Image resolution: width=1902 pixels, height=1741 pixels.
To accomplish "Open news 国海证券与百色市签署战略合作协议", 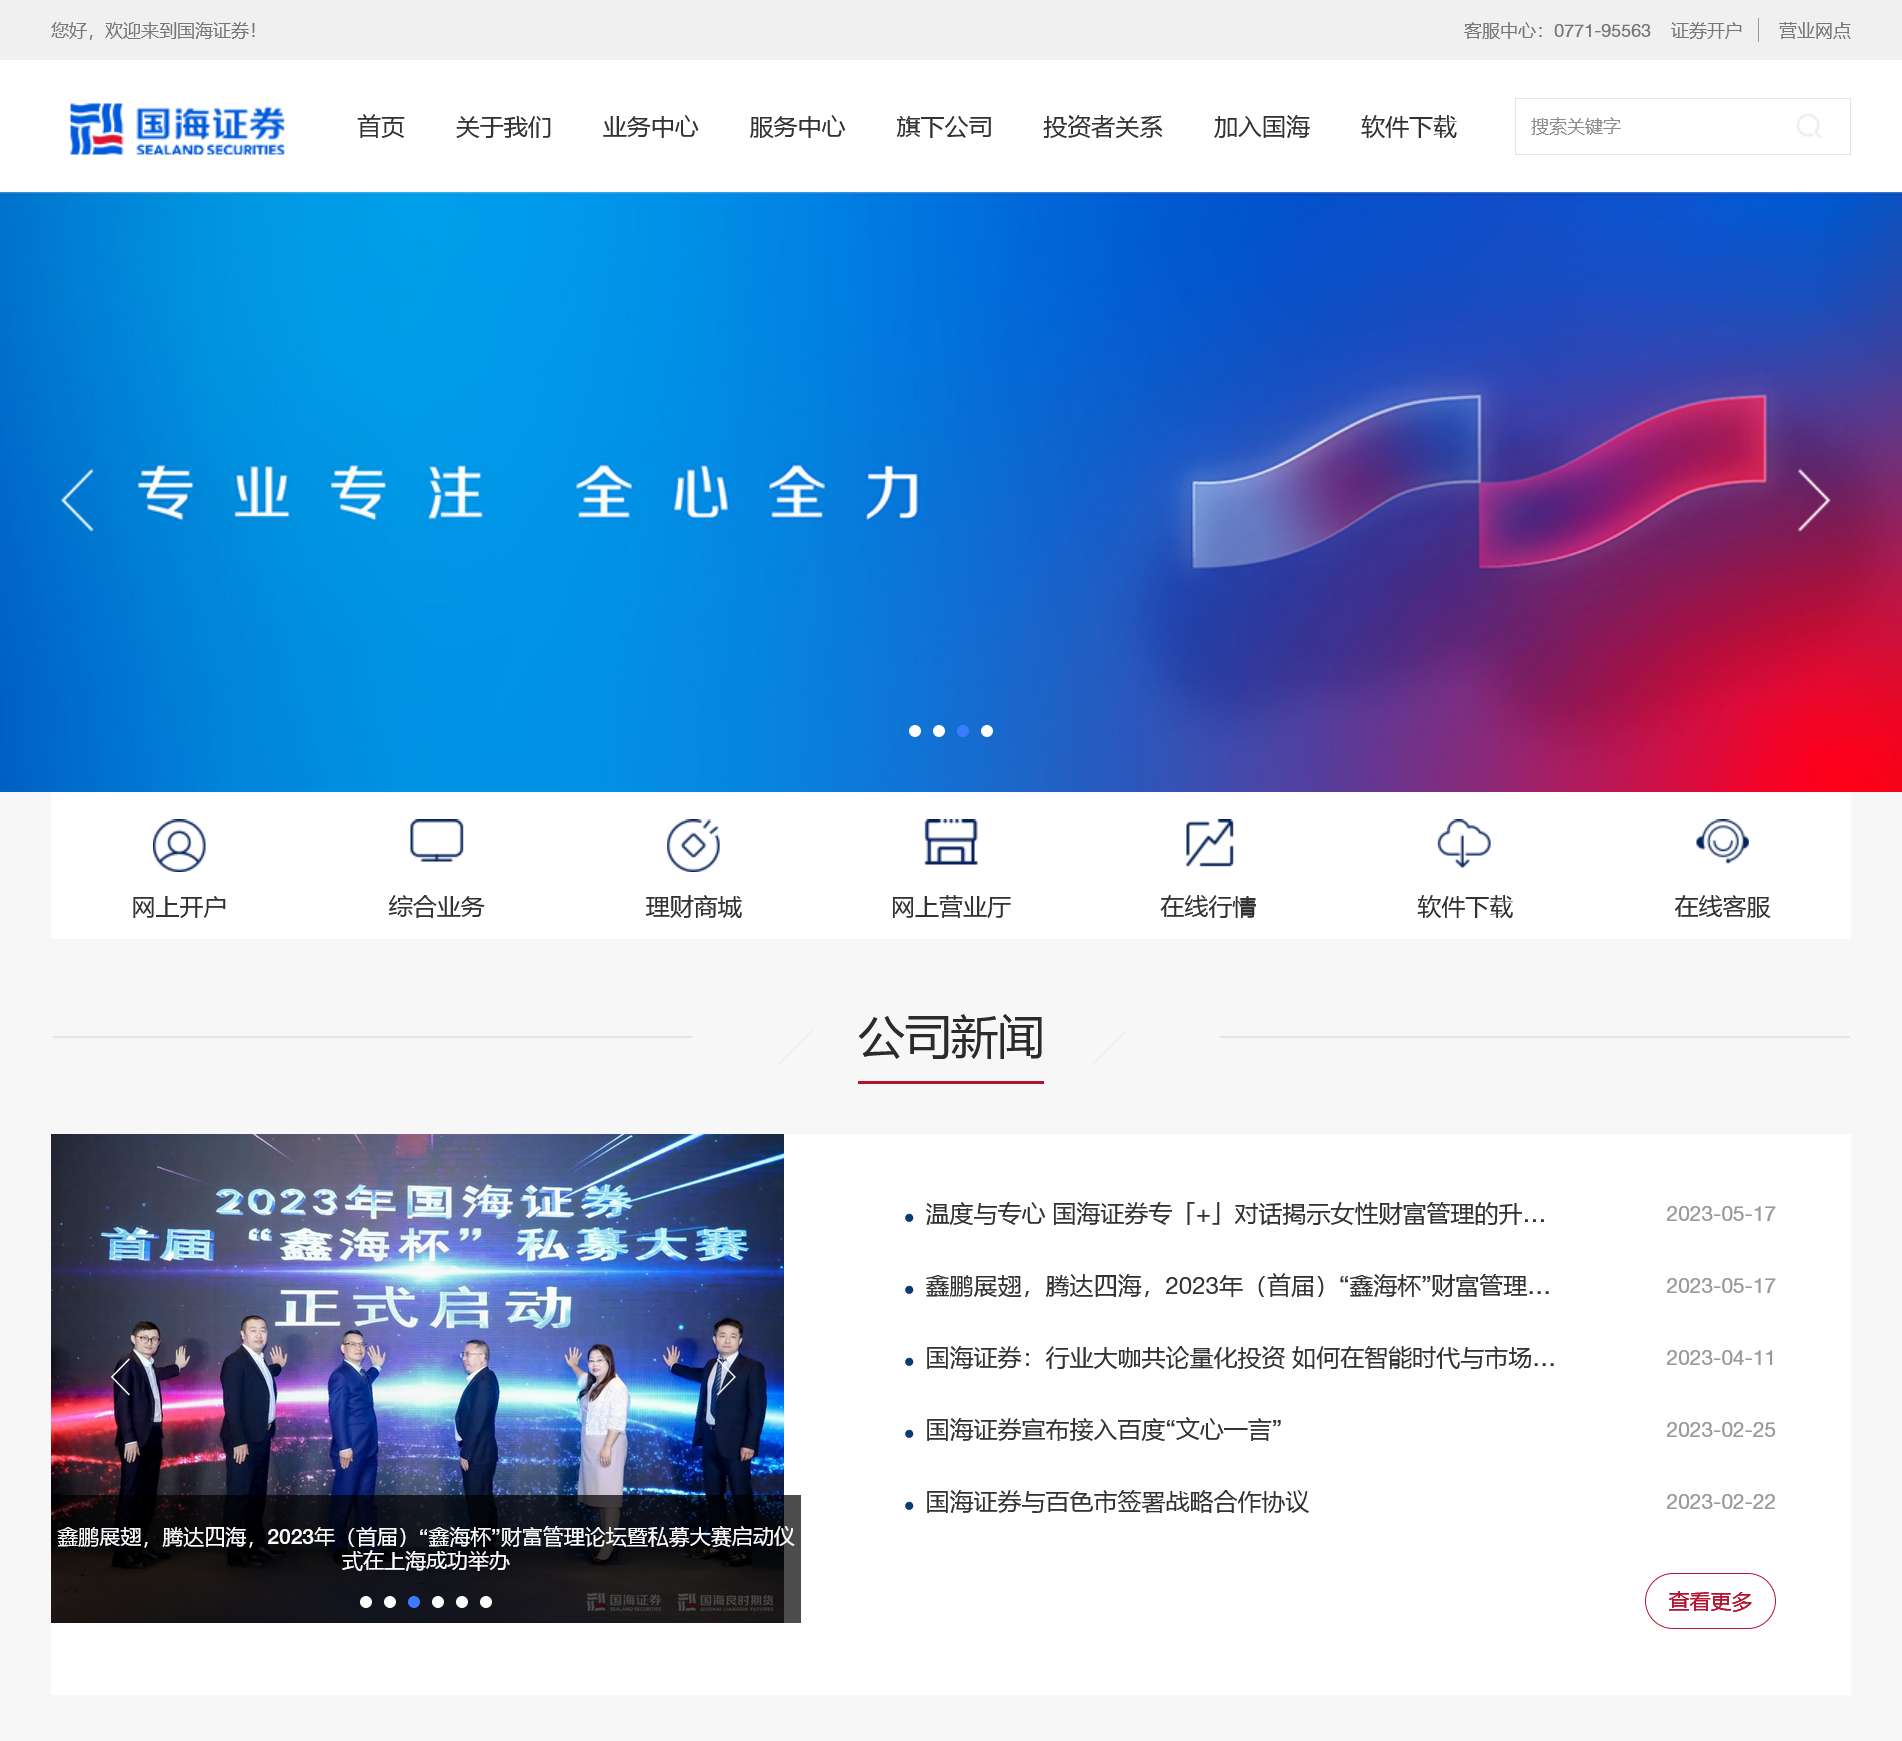I will click(x=1117, y=1502).
